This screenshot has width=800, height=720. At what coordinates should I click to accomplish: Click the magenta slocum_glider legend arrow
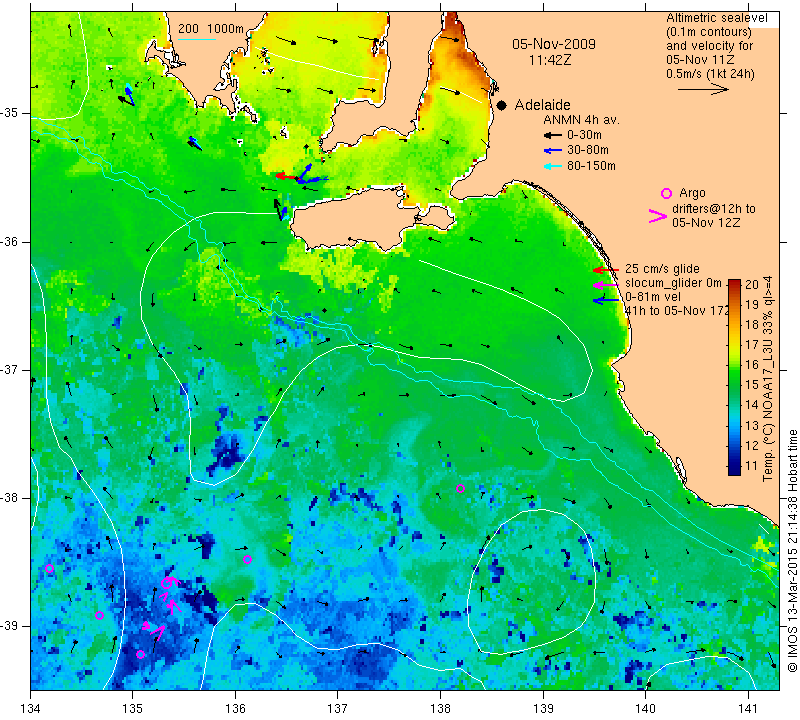tap(606, 284)
